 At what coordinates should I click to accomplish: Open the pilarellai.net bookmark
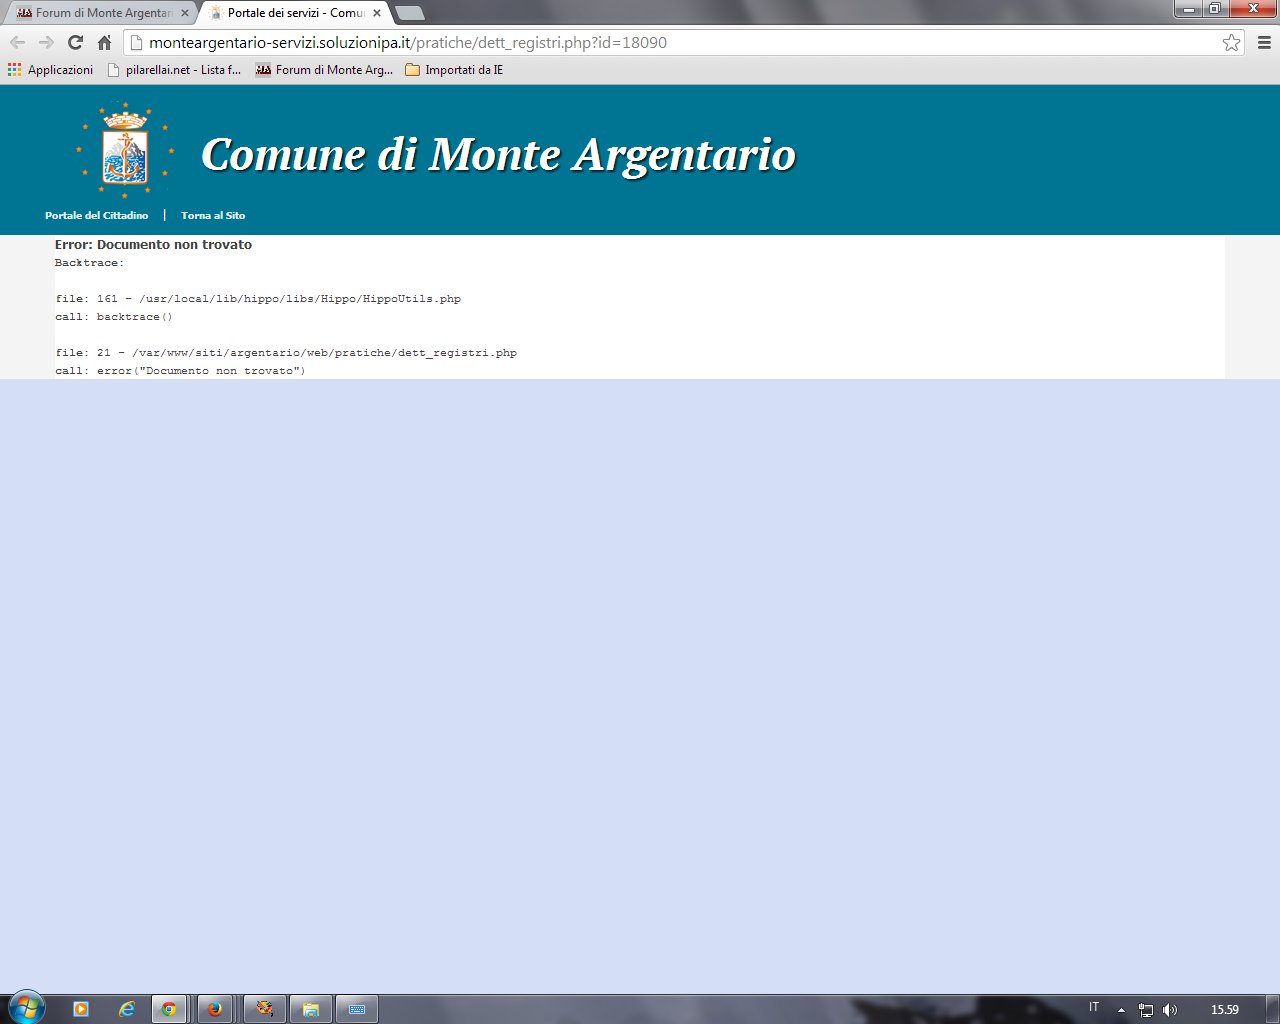174,70
